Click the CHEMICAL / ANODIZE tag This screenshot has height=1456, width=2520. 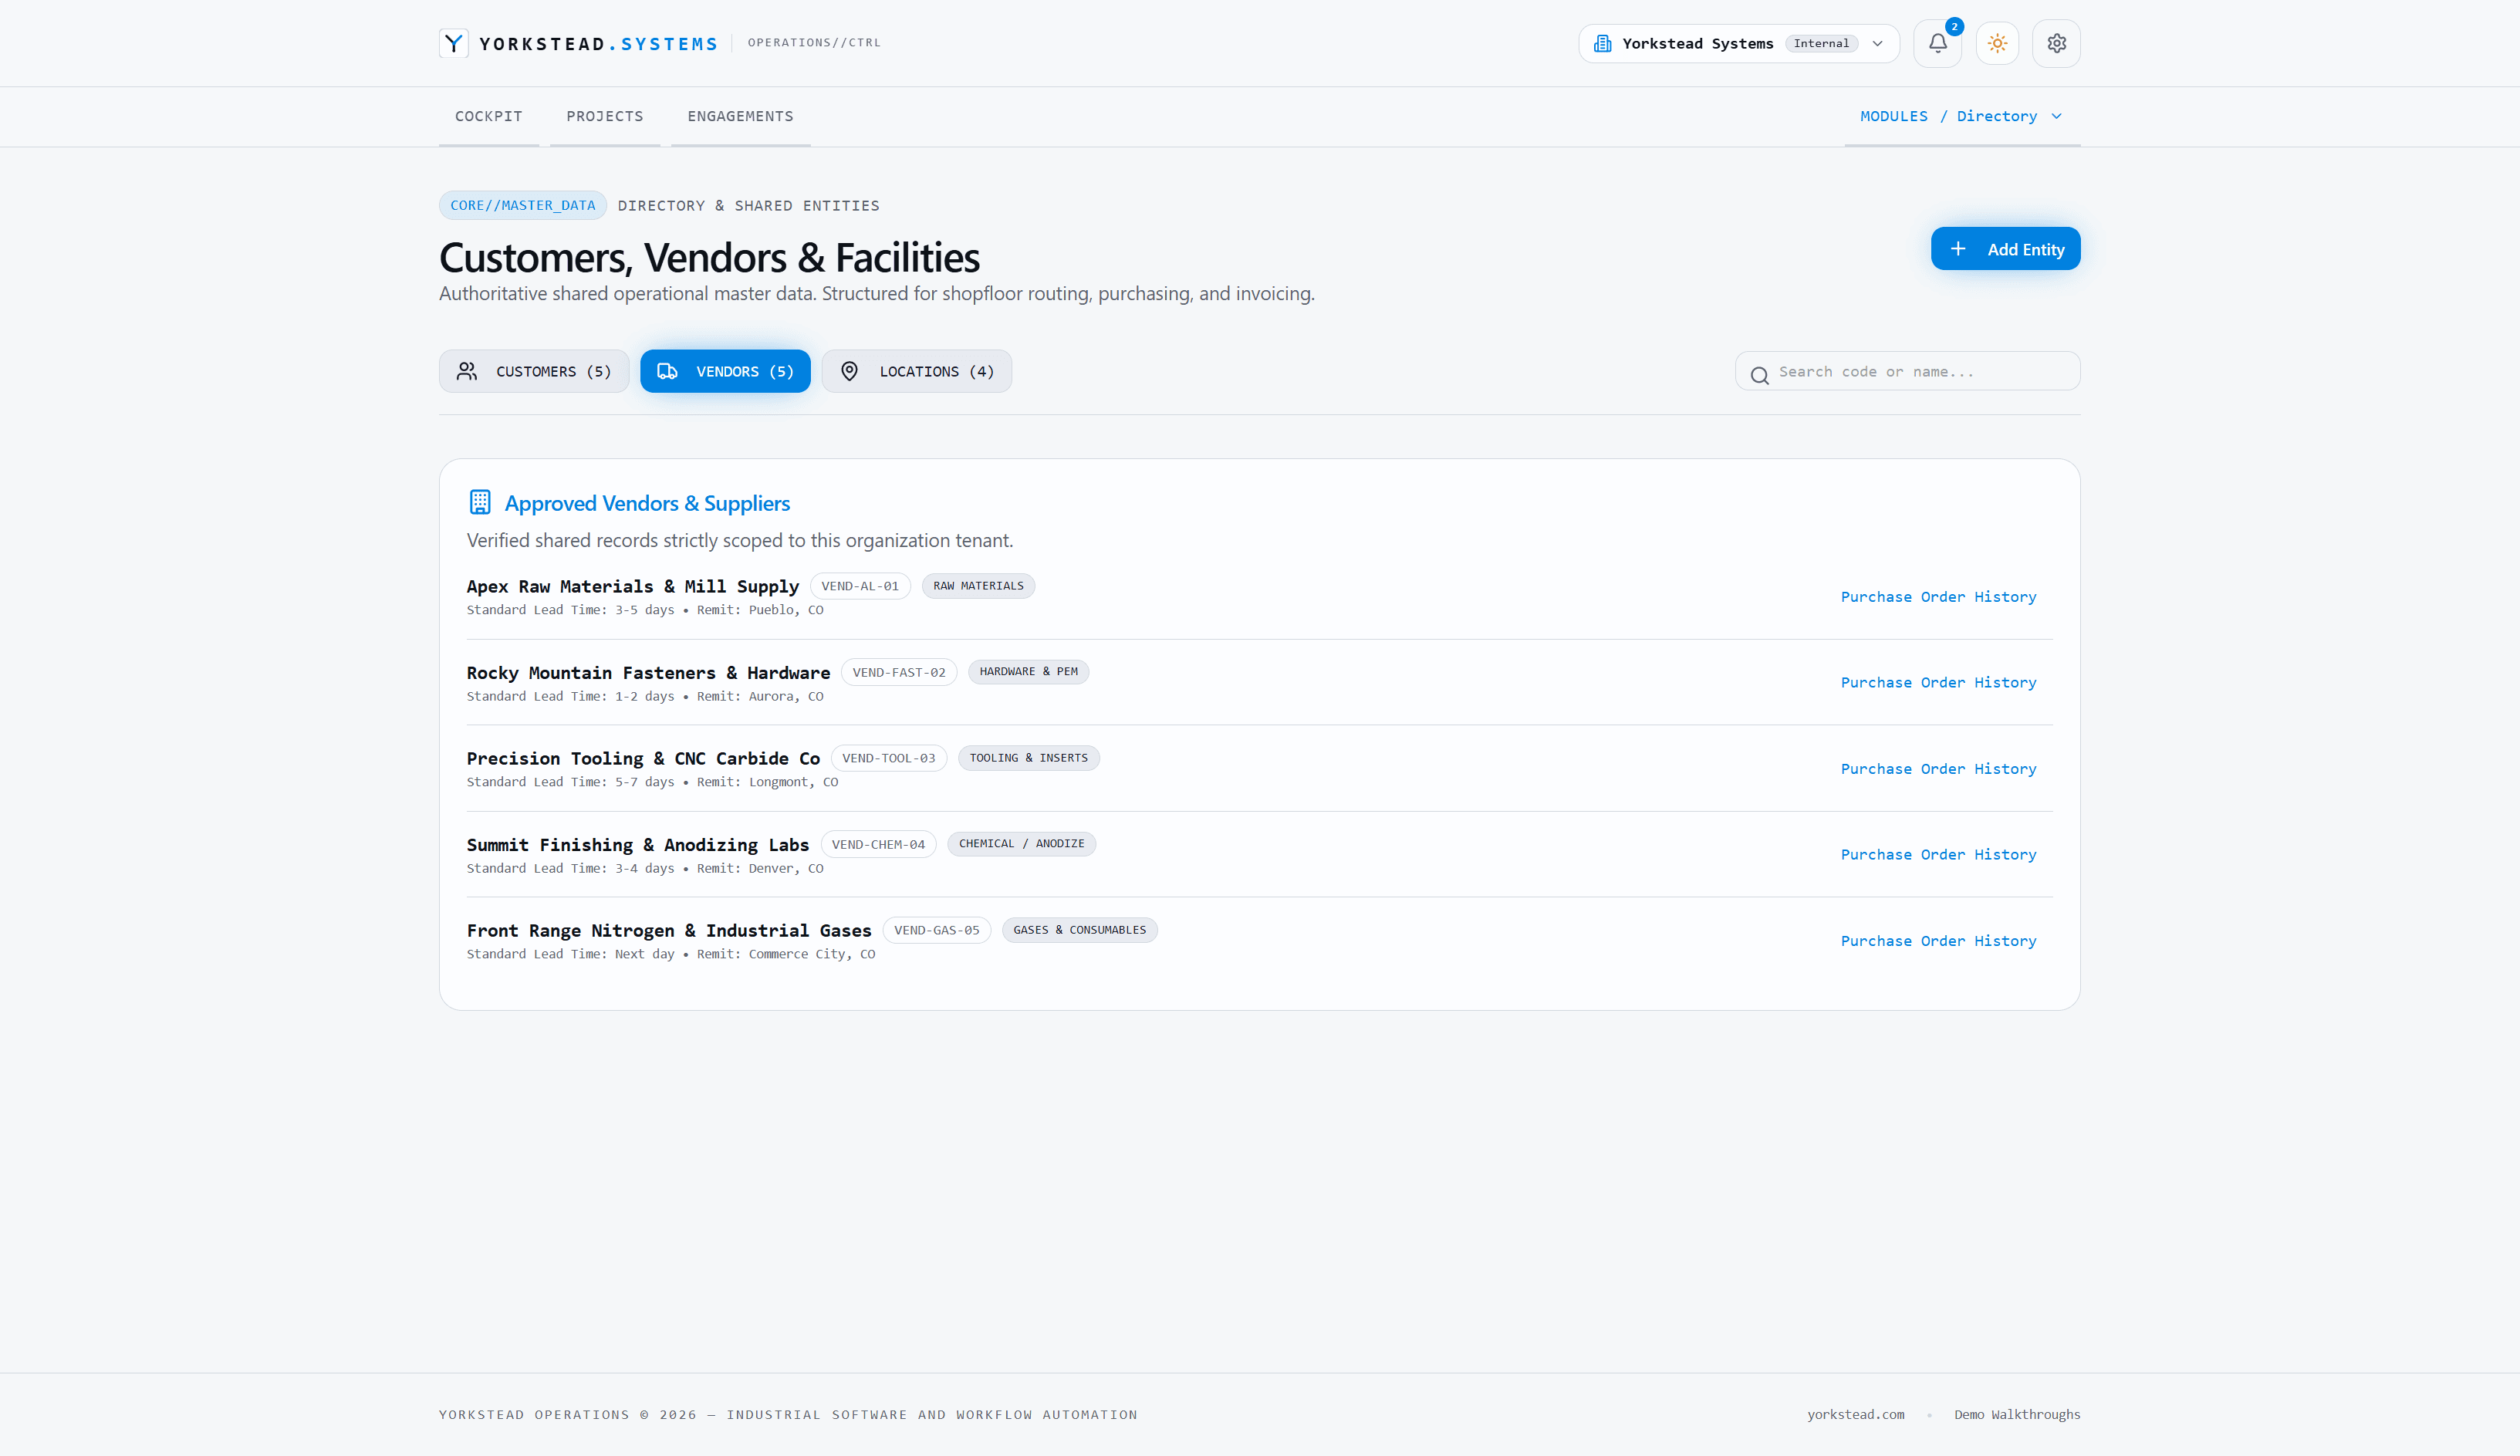[1021, 844]
